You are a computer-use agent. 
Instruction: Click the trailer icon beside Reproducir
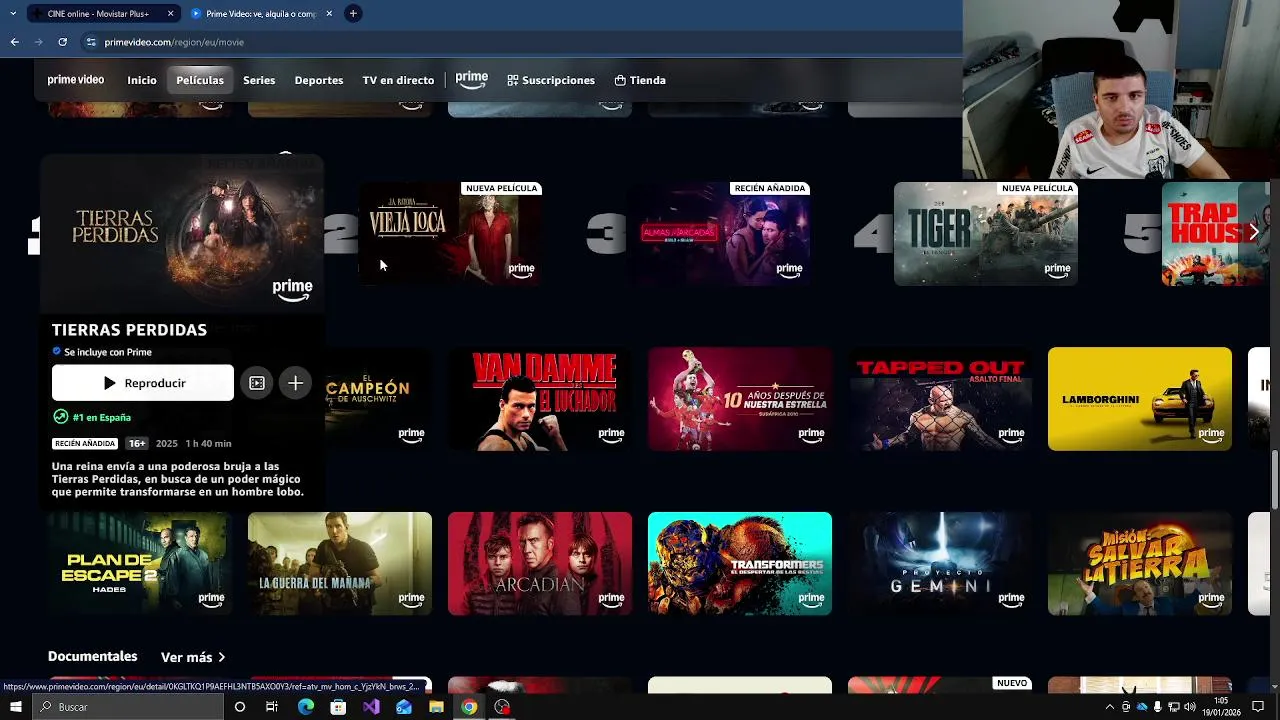tap(257, 383)
